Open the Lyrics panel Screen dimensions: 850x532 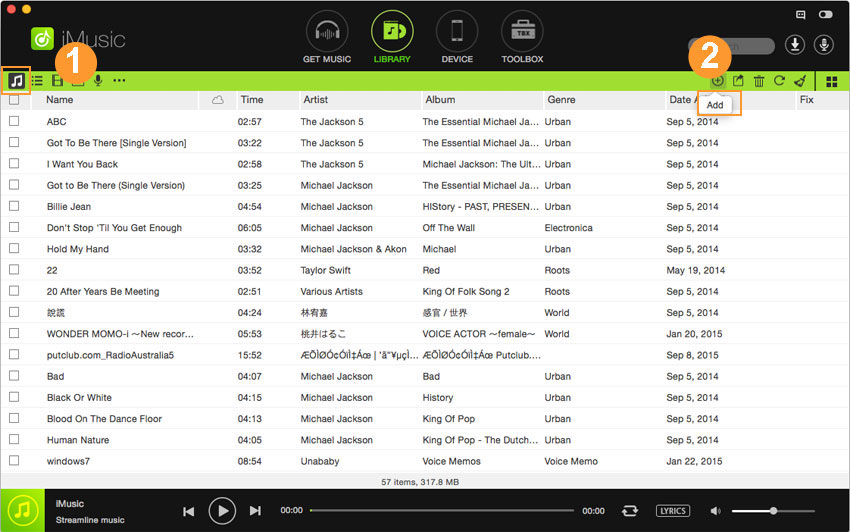pyautogui.click(x=673, y=511)
